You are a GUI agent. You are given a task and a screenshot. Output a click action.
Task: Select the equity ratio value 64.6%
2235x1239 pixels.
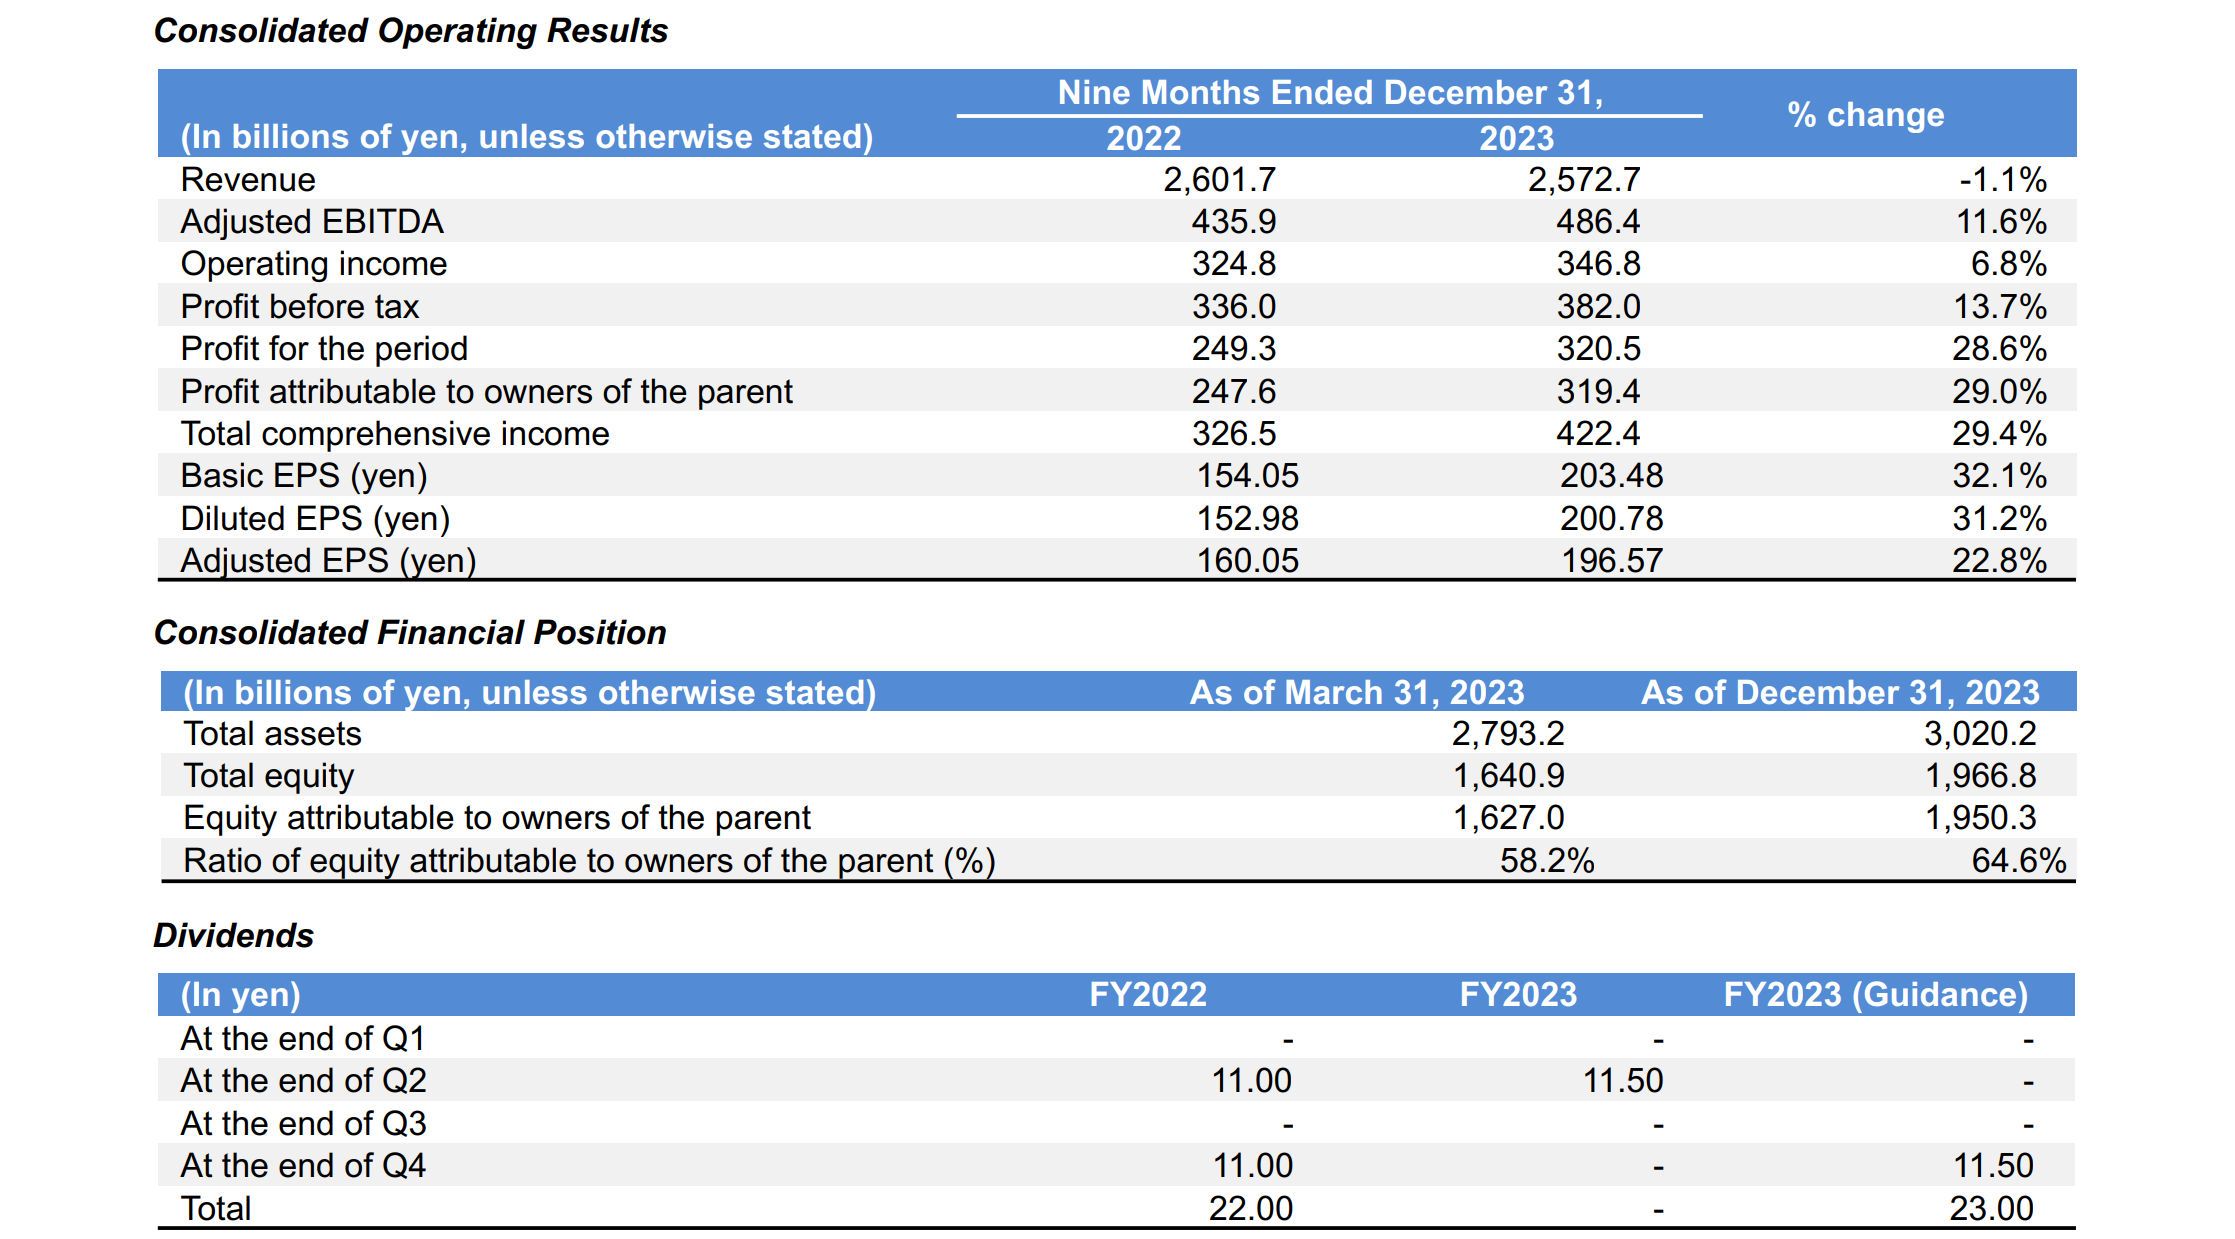tap(2018, 861)
